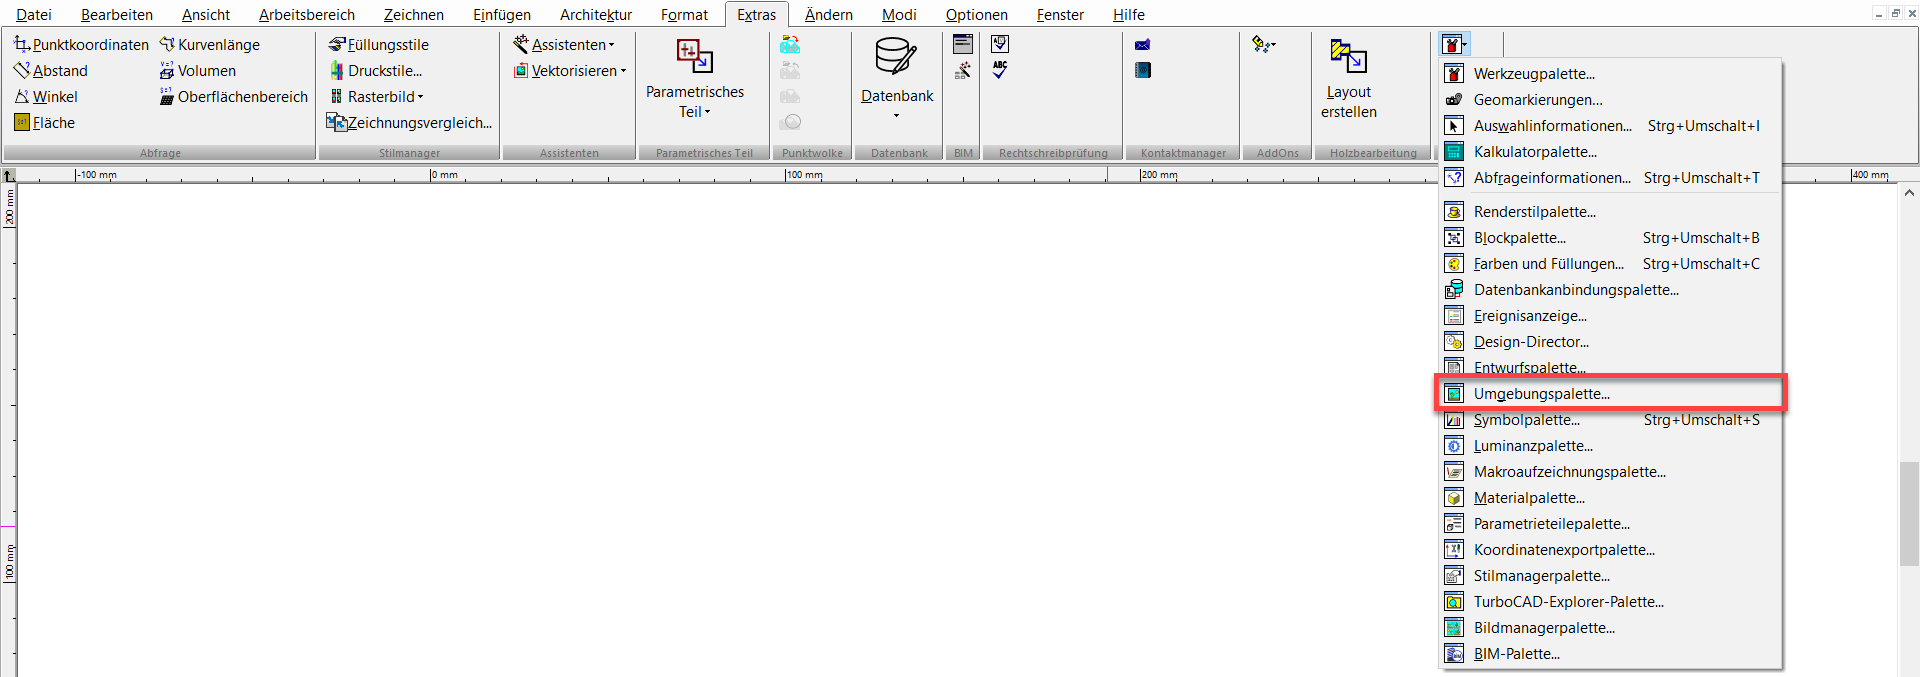Show the Renderstilpalette...
The width and height of the screenshot is (1920, 677).
pos(1610,212)
